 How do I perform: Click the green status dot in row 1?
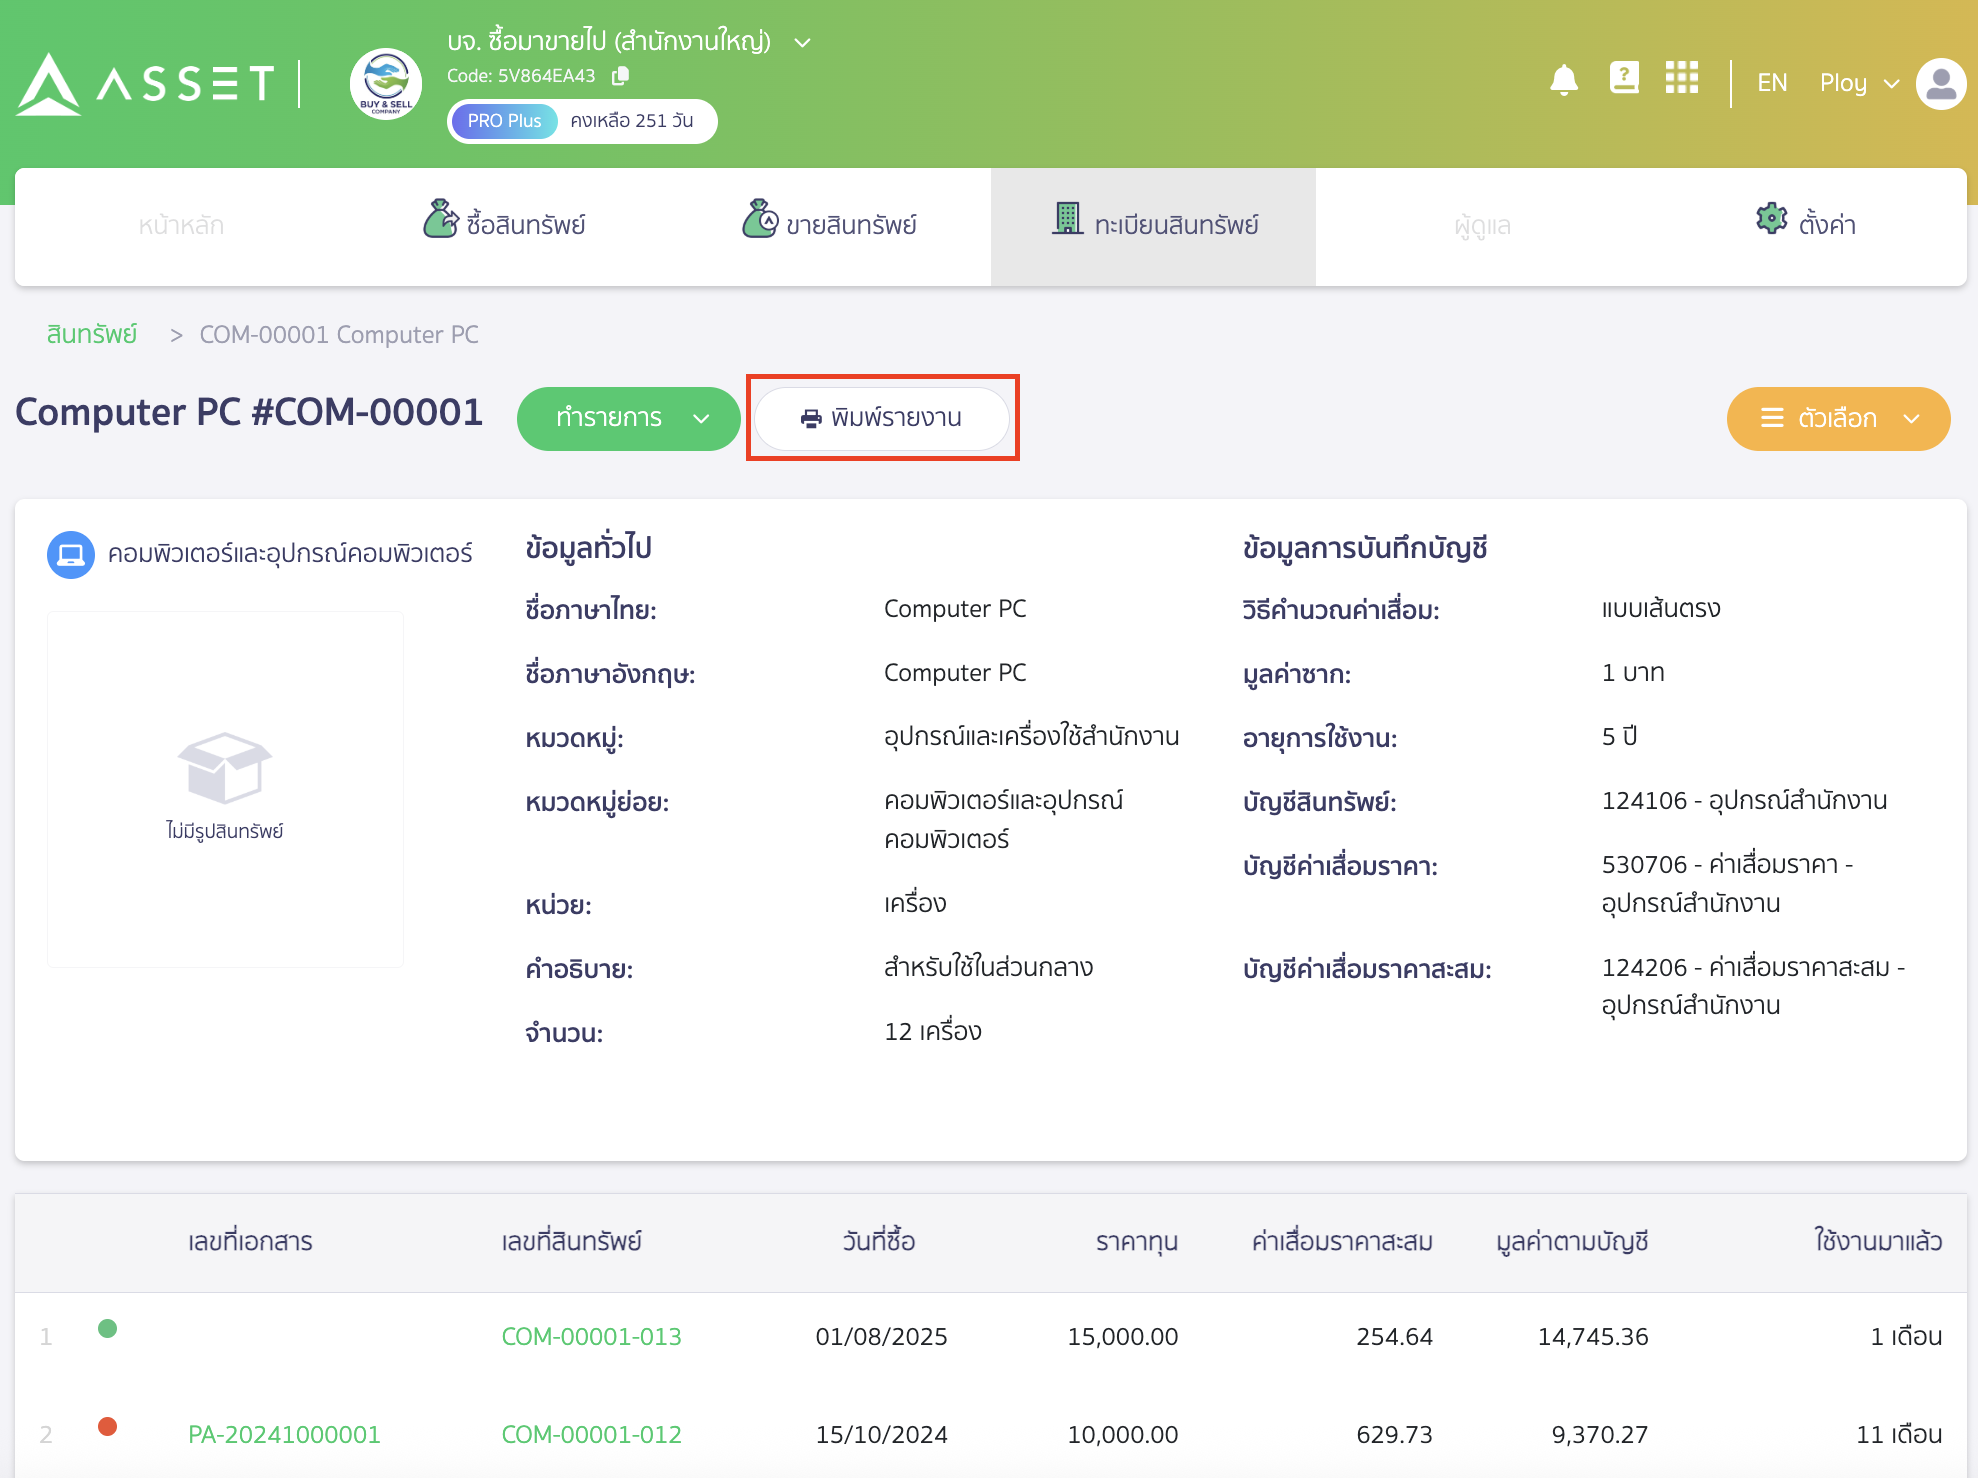coord(108,1328)
